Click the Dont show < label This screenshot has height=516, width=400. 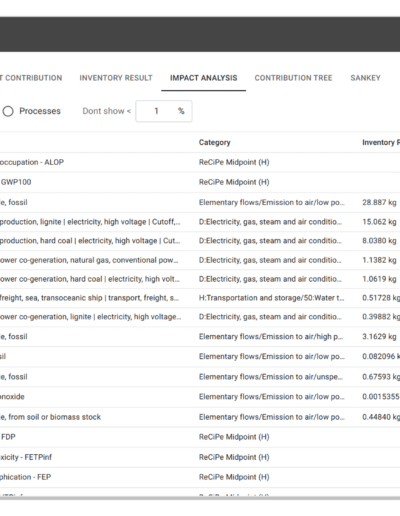click(x=107, y=111)
